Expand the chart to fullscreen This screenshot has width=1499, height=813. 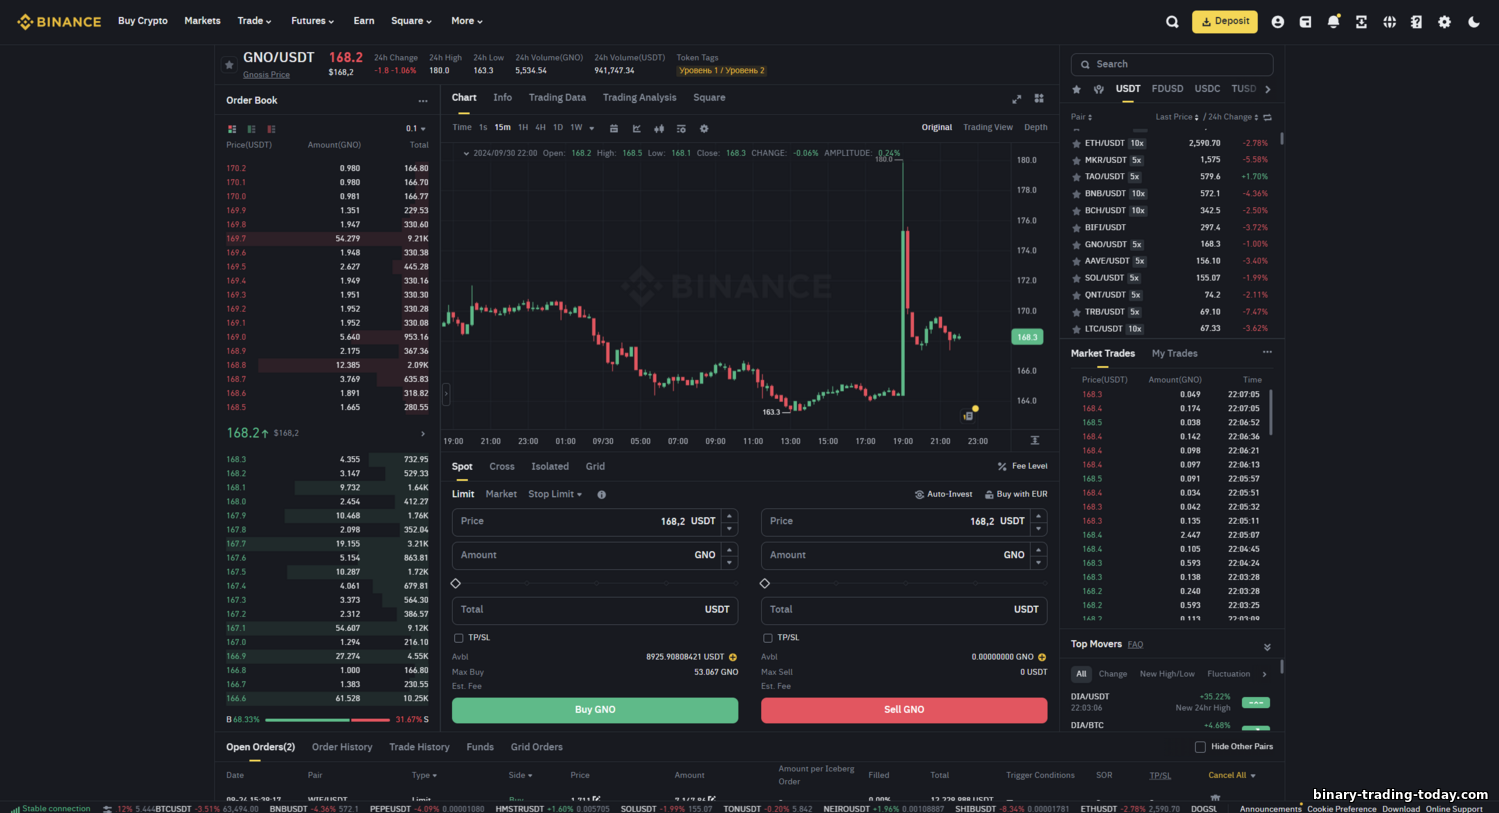click(x=1016, y=98)
